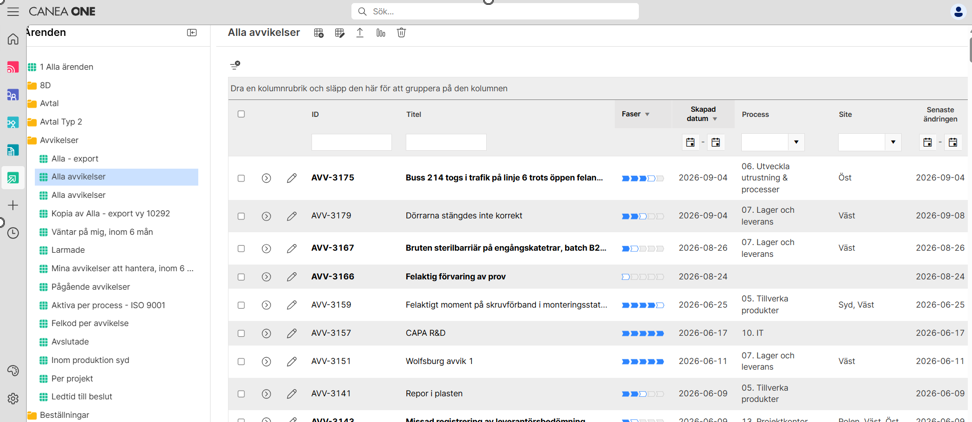Open the green cases module icon
972x422 pixels.
point(13,178)
